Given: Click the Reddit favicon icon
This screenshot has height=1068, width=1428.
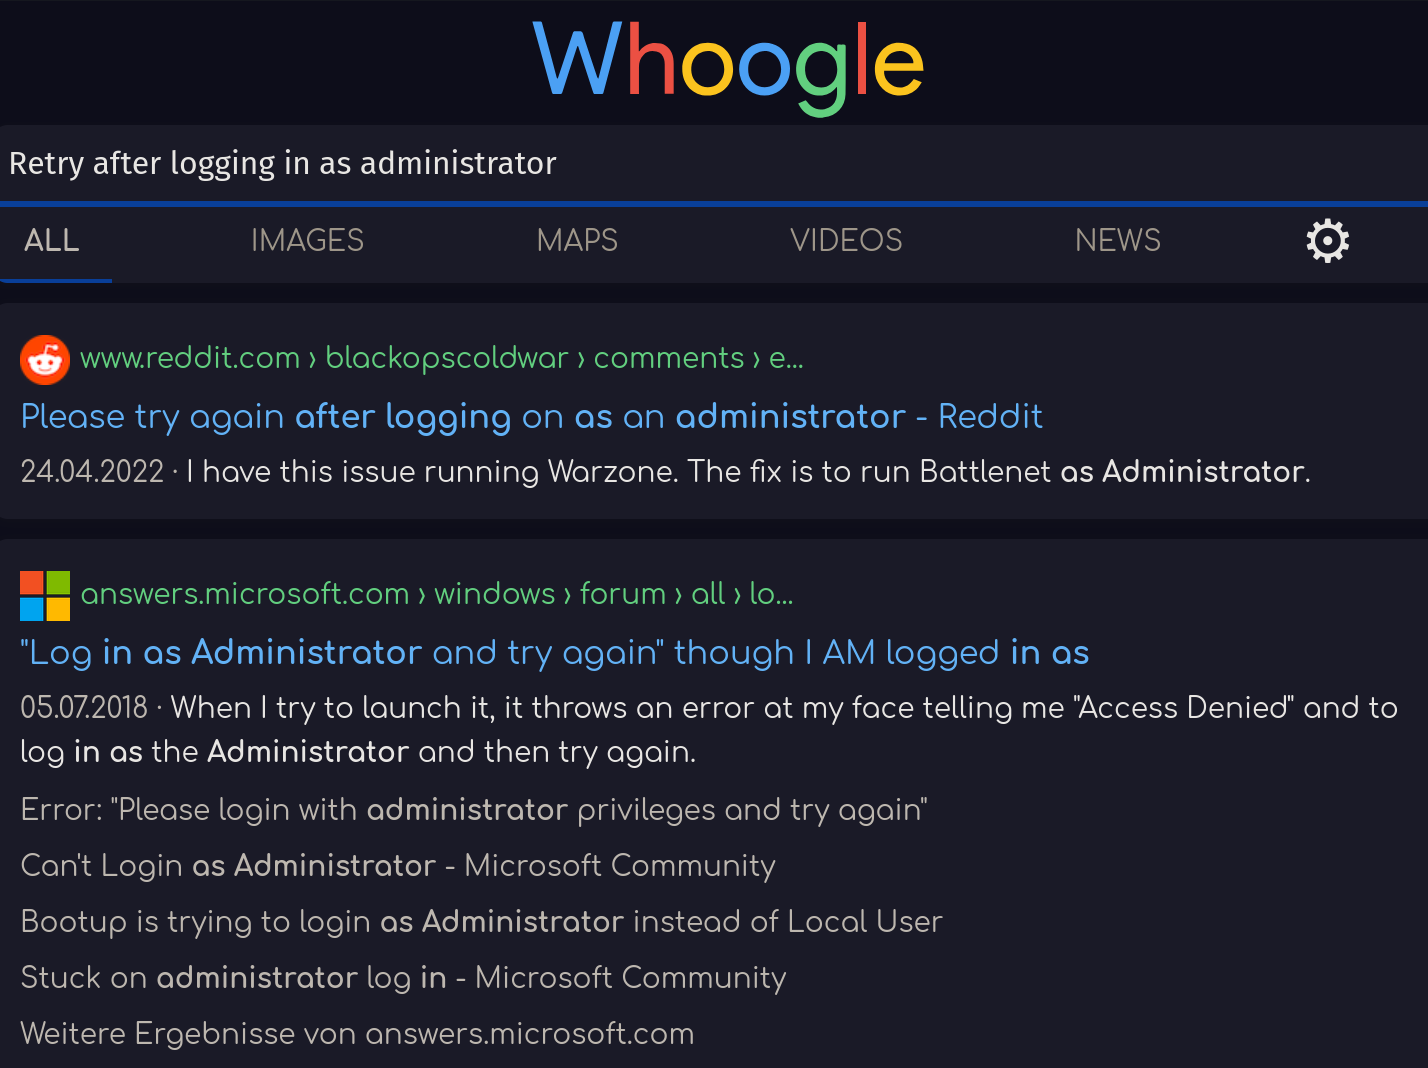Looking at the screenshot, I should point(45,359).
